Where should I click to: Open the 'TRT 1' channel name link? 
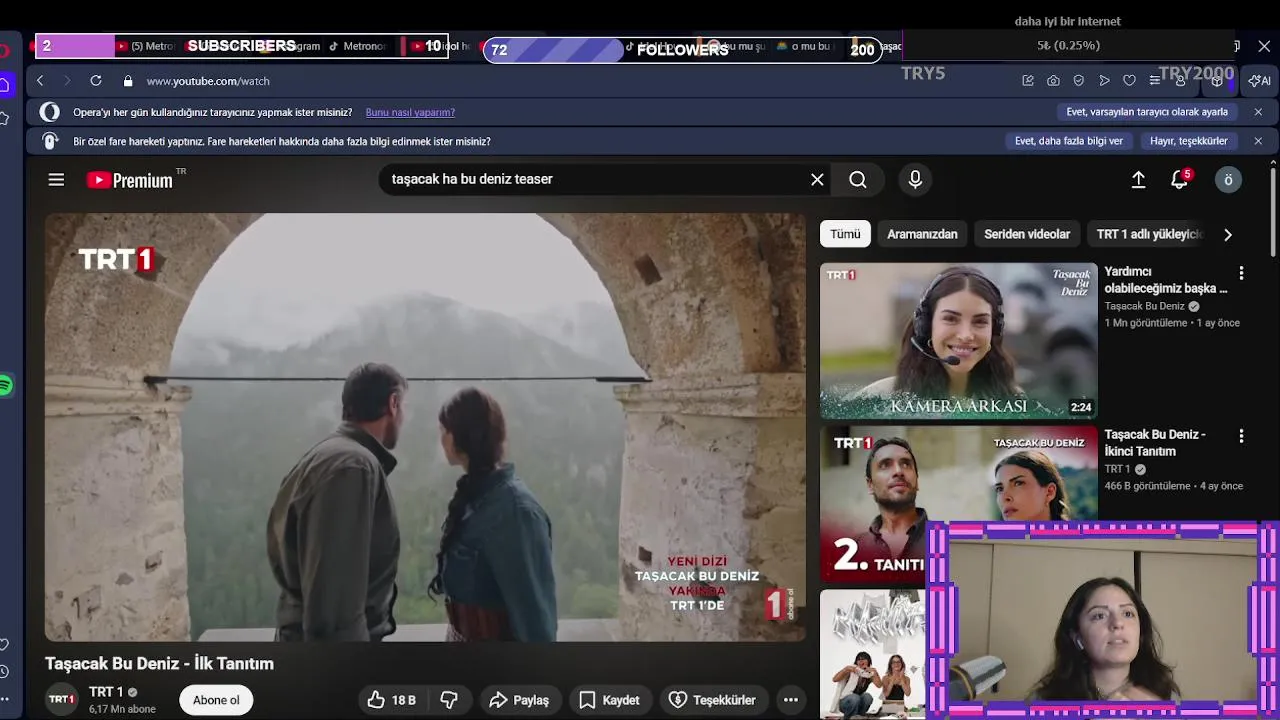coord(106,692)
